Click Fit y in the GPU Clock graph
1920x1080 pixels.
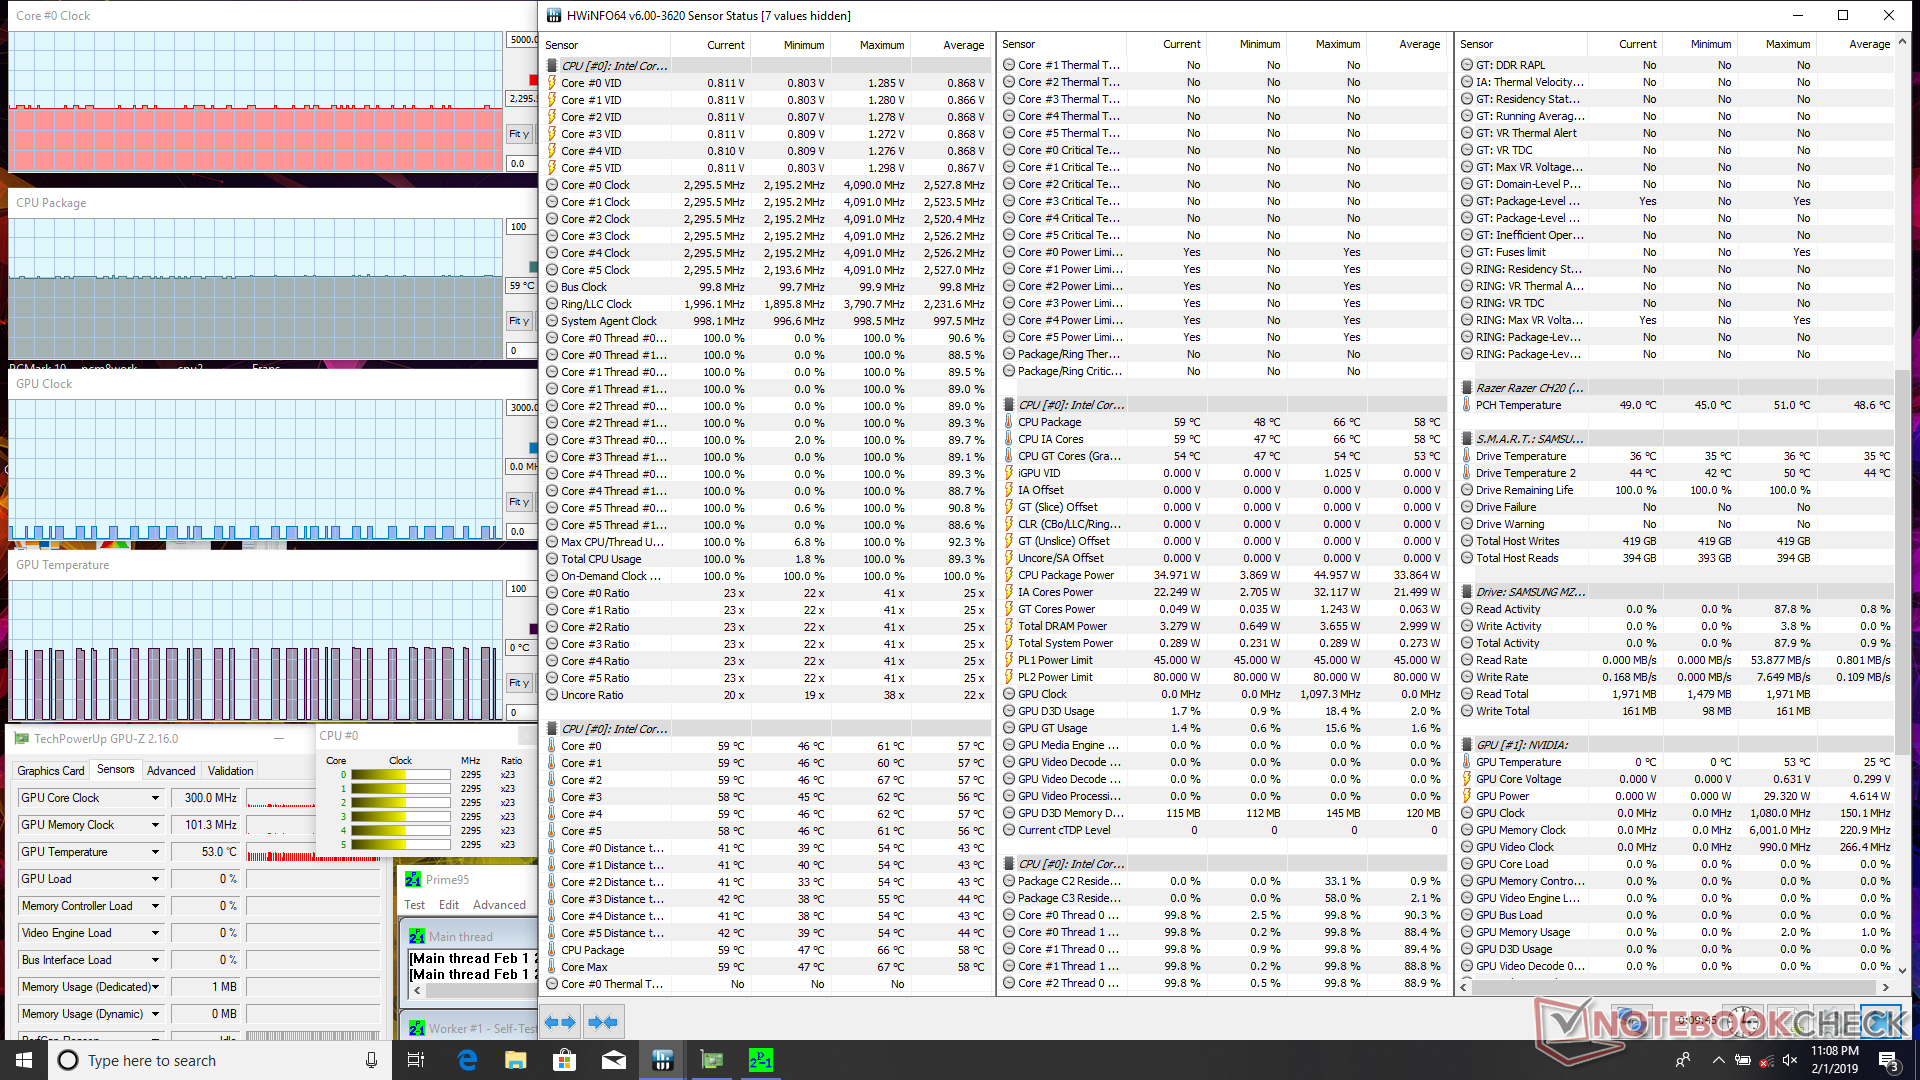pyautogui.click(x=519, y=502)
